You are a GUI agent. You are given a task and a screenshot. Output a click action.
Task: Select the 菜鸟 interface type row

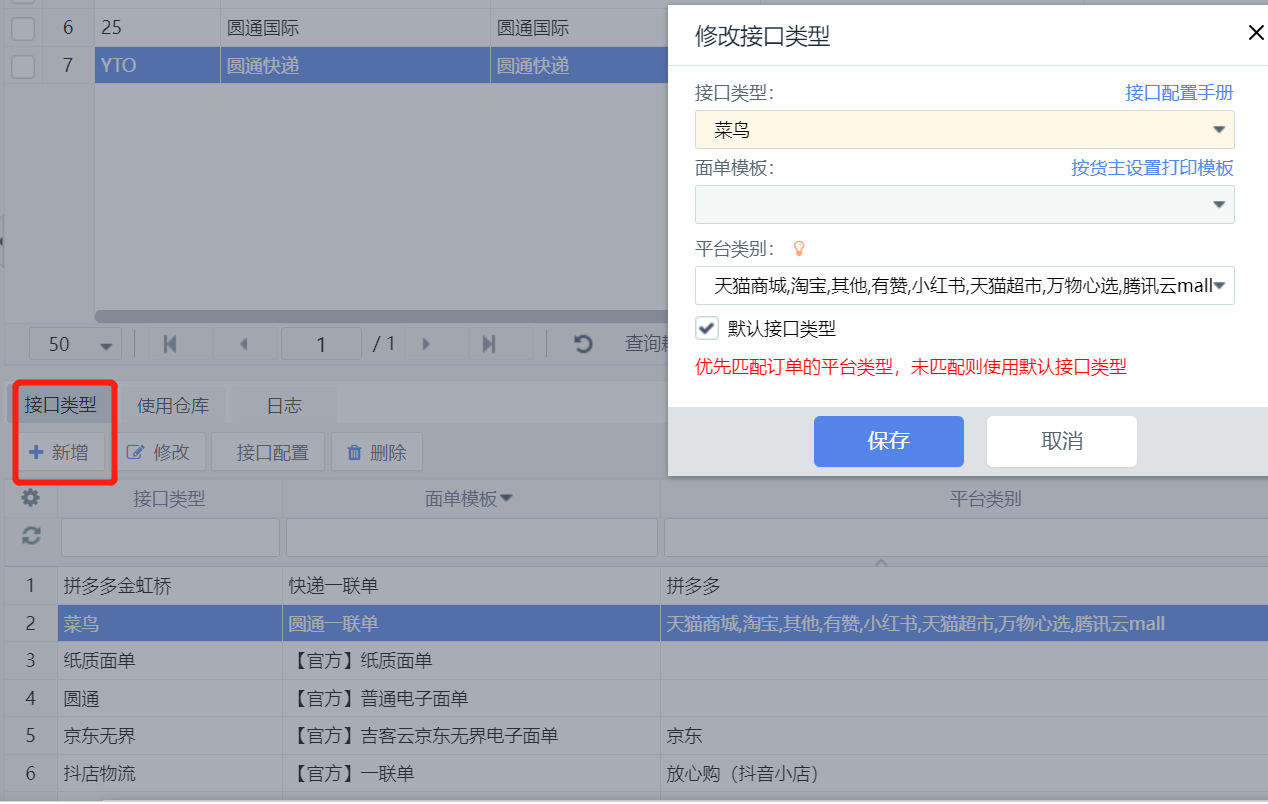(634, 623)
